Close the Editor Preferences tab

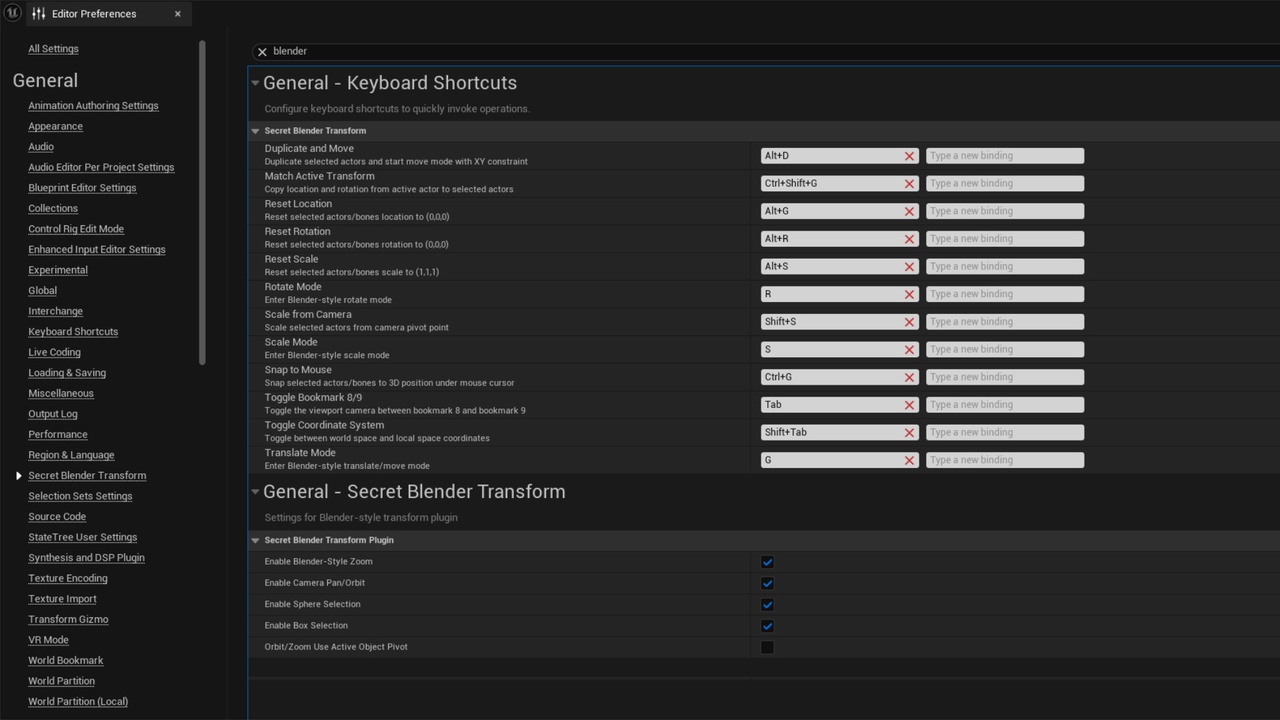(178, 14)
